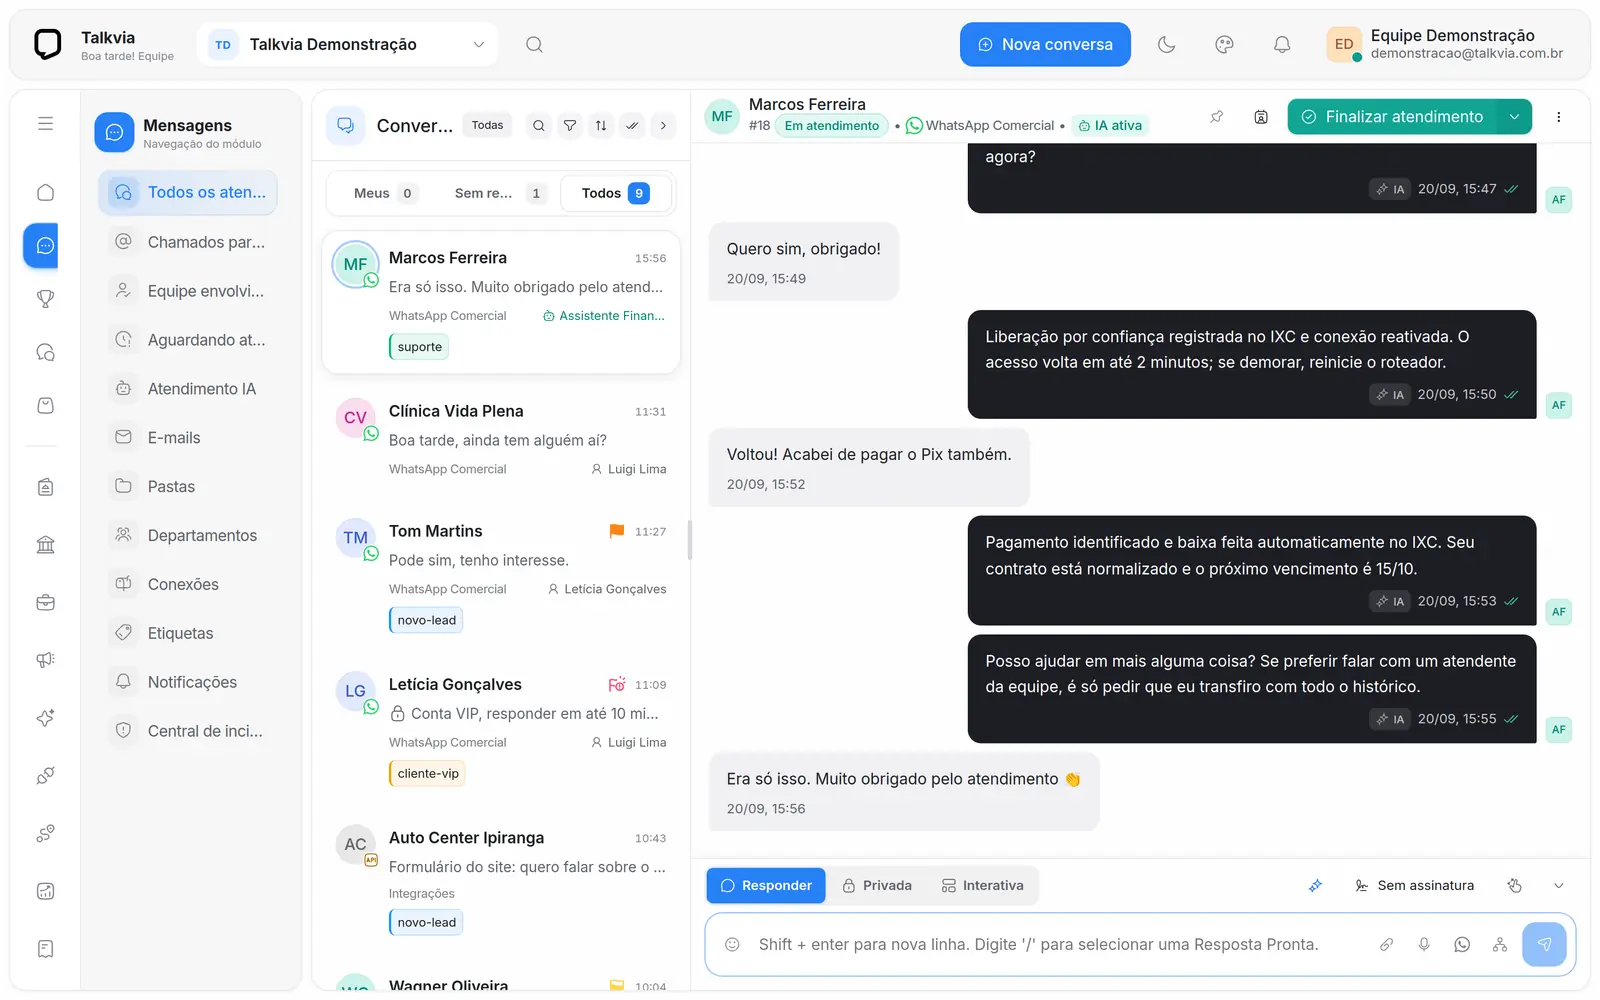
Task: Expand the composer options chevron
Action: (1558, 885)
